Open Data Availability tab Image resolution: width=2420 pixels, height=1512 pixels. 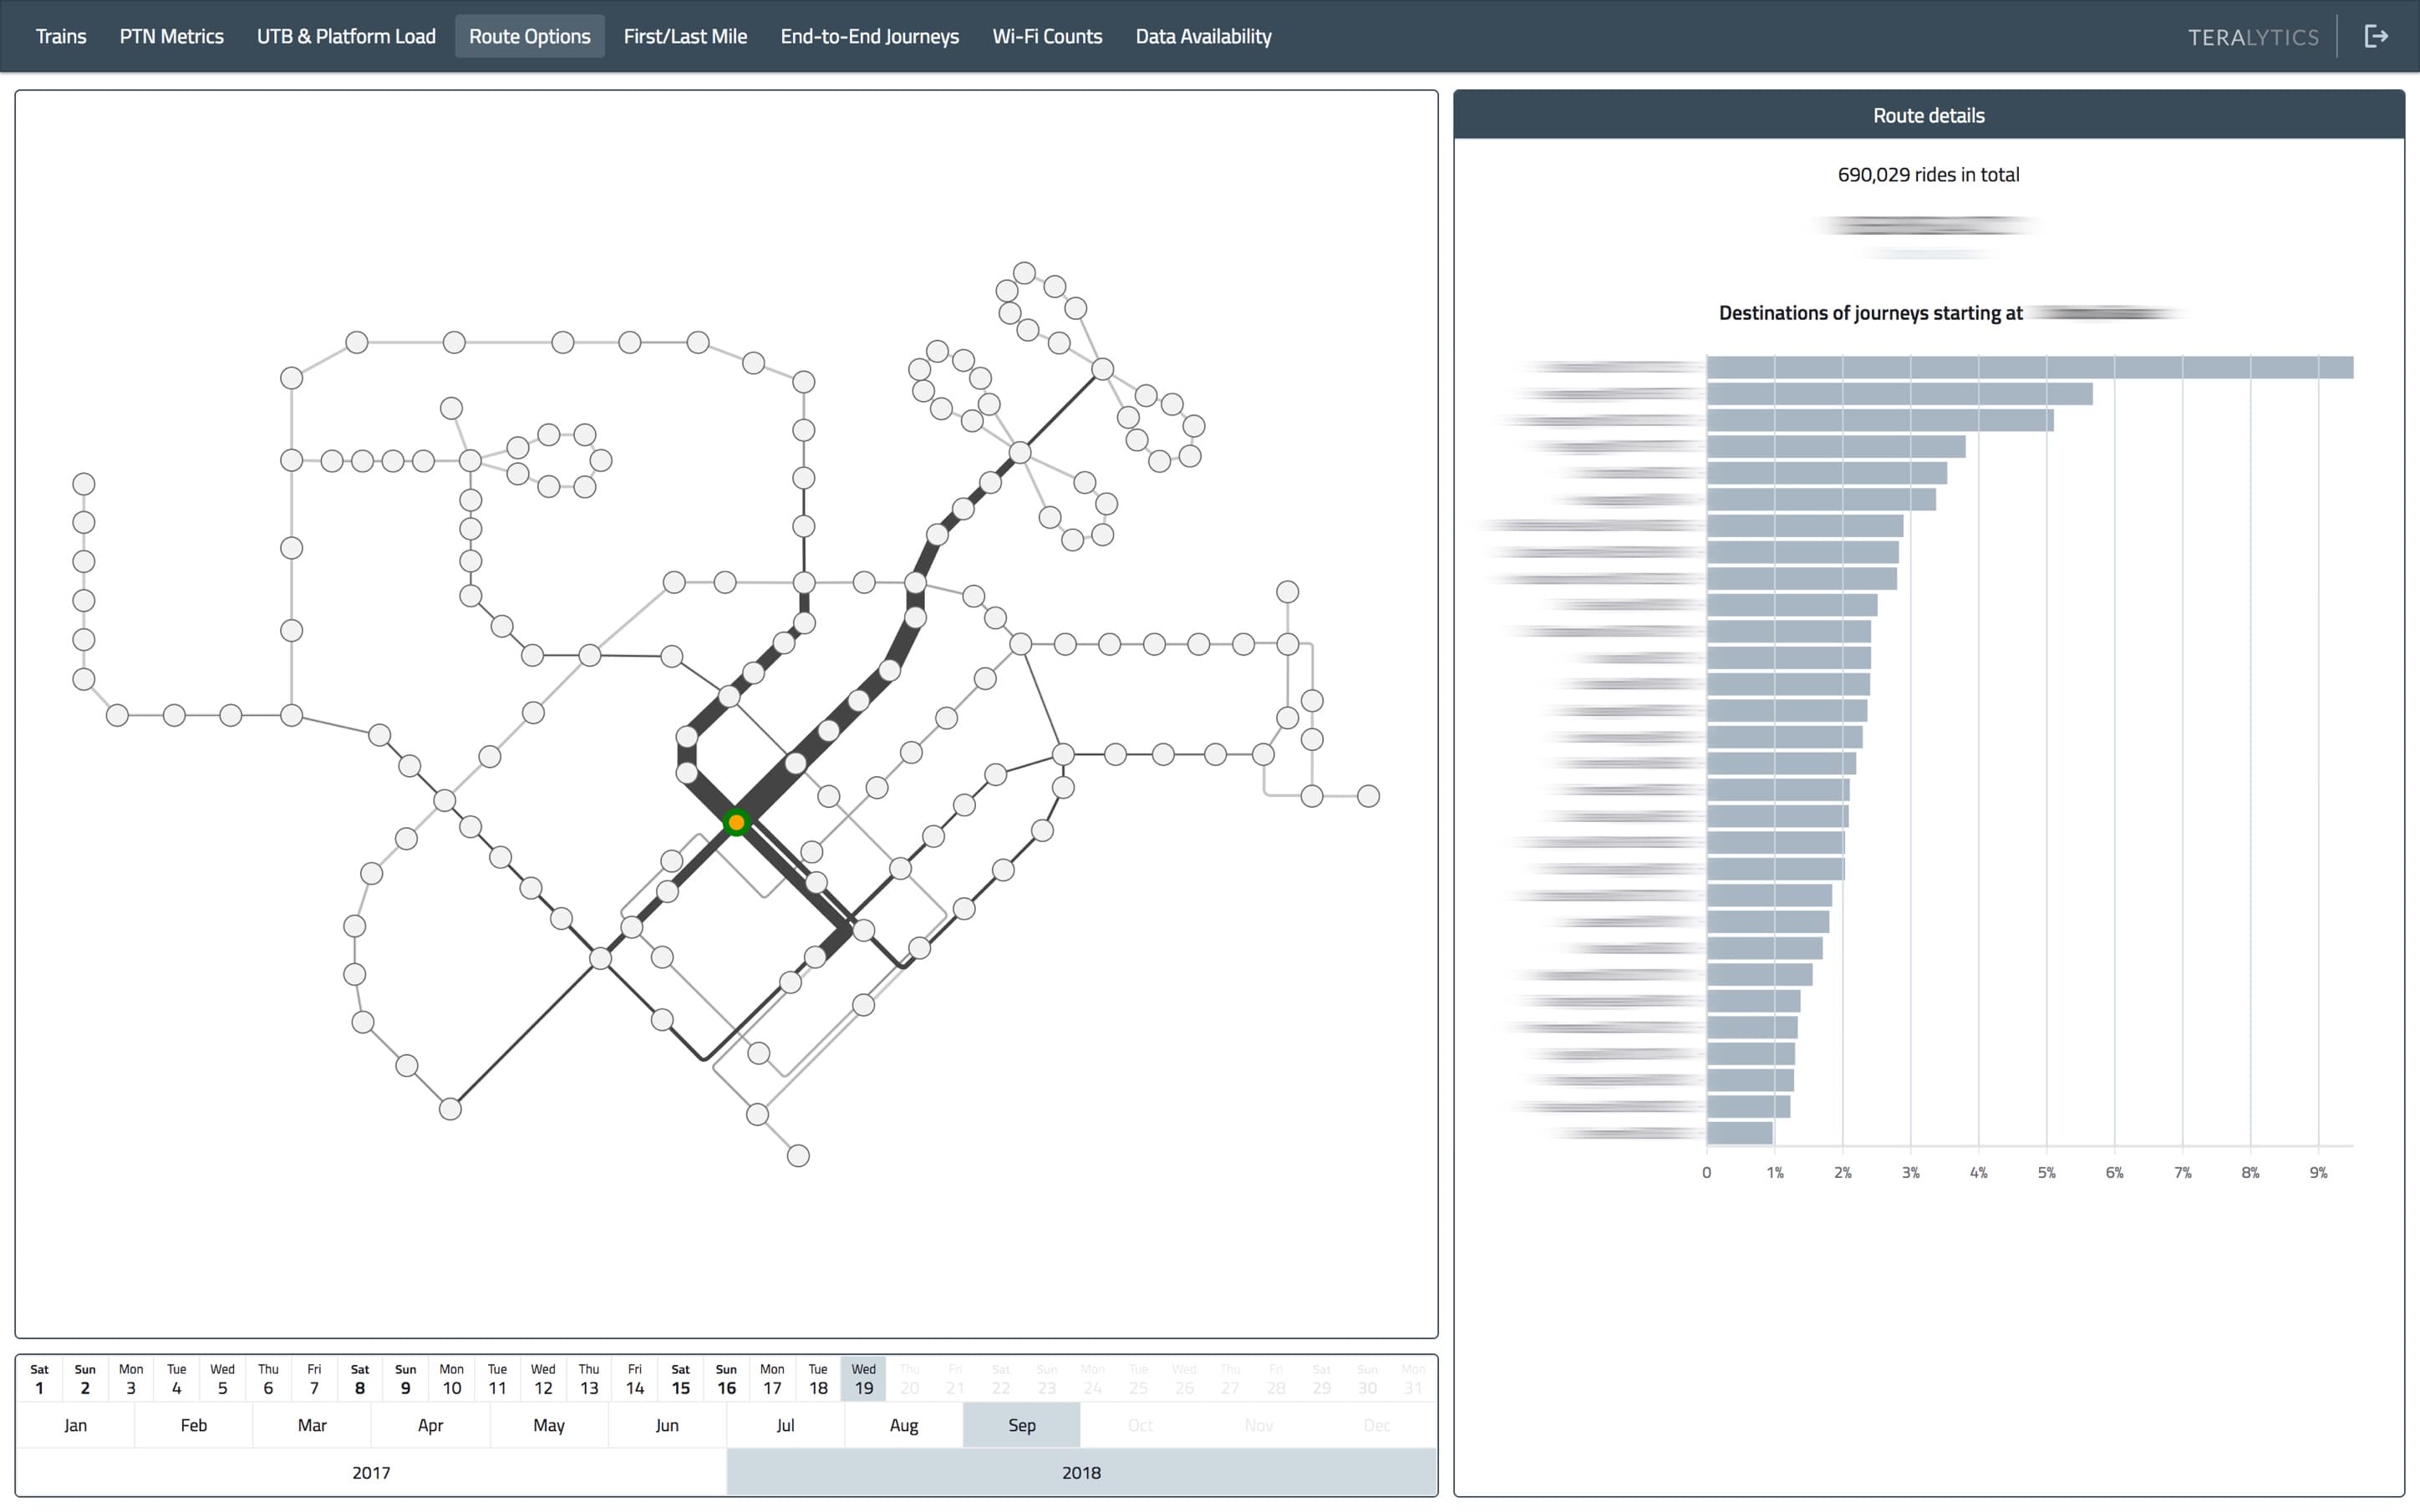pos(1203,37)
